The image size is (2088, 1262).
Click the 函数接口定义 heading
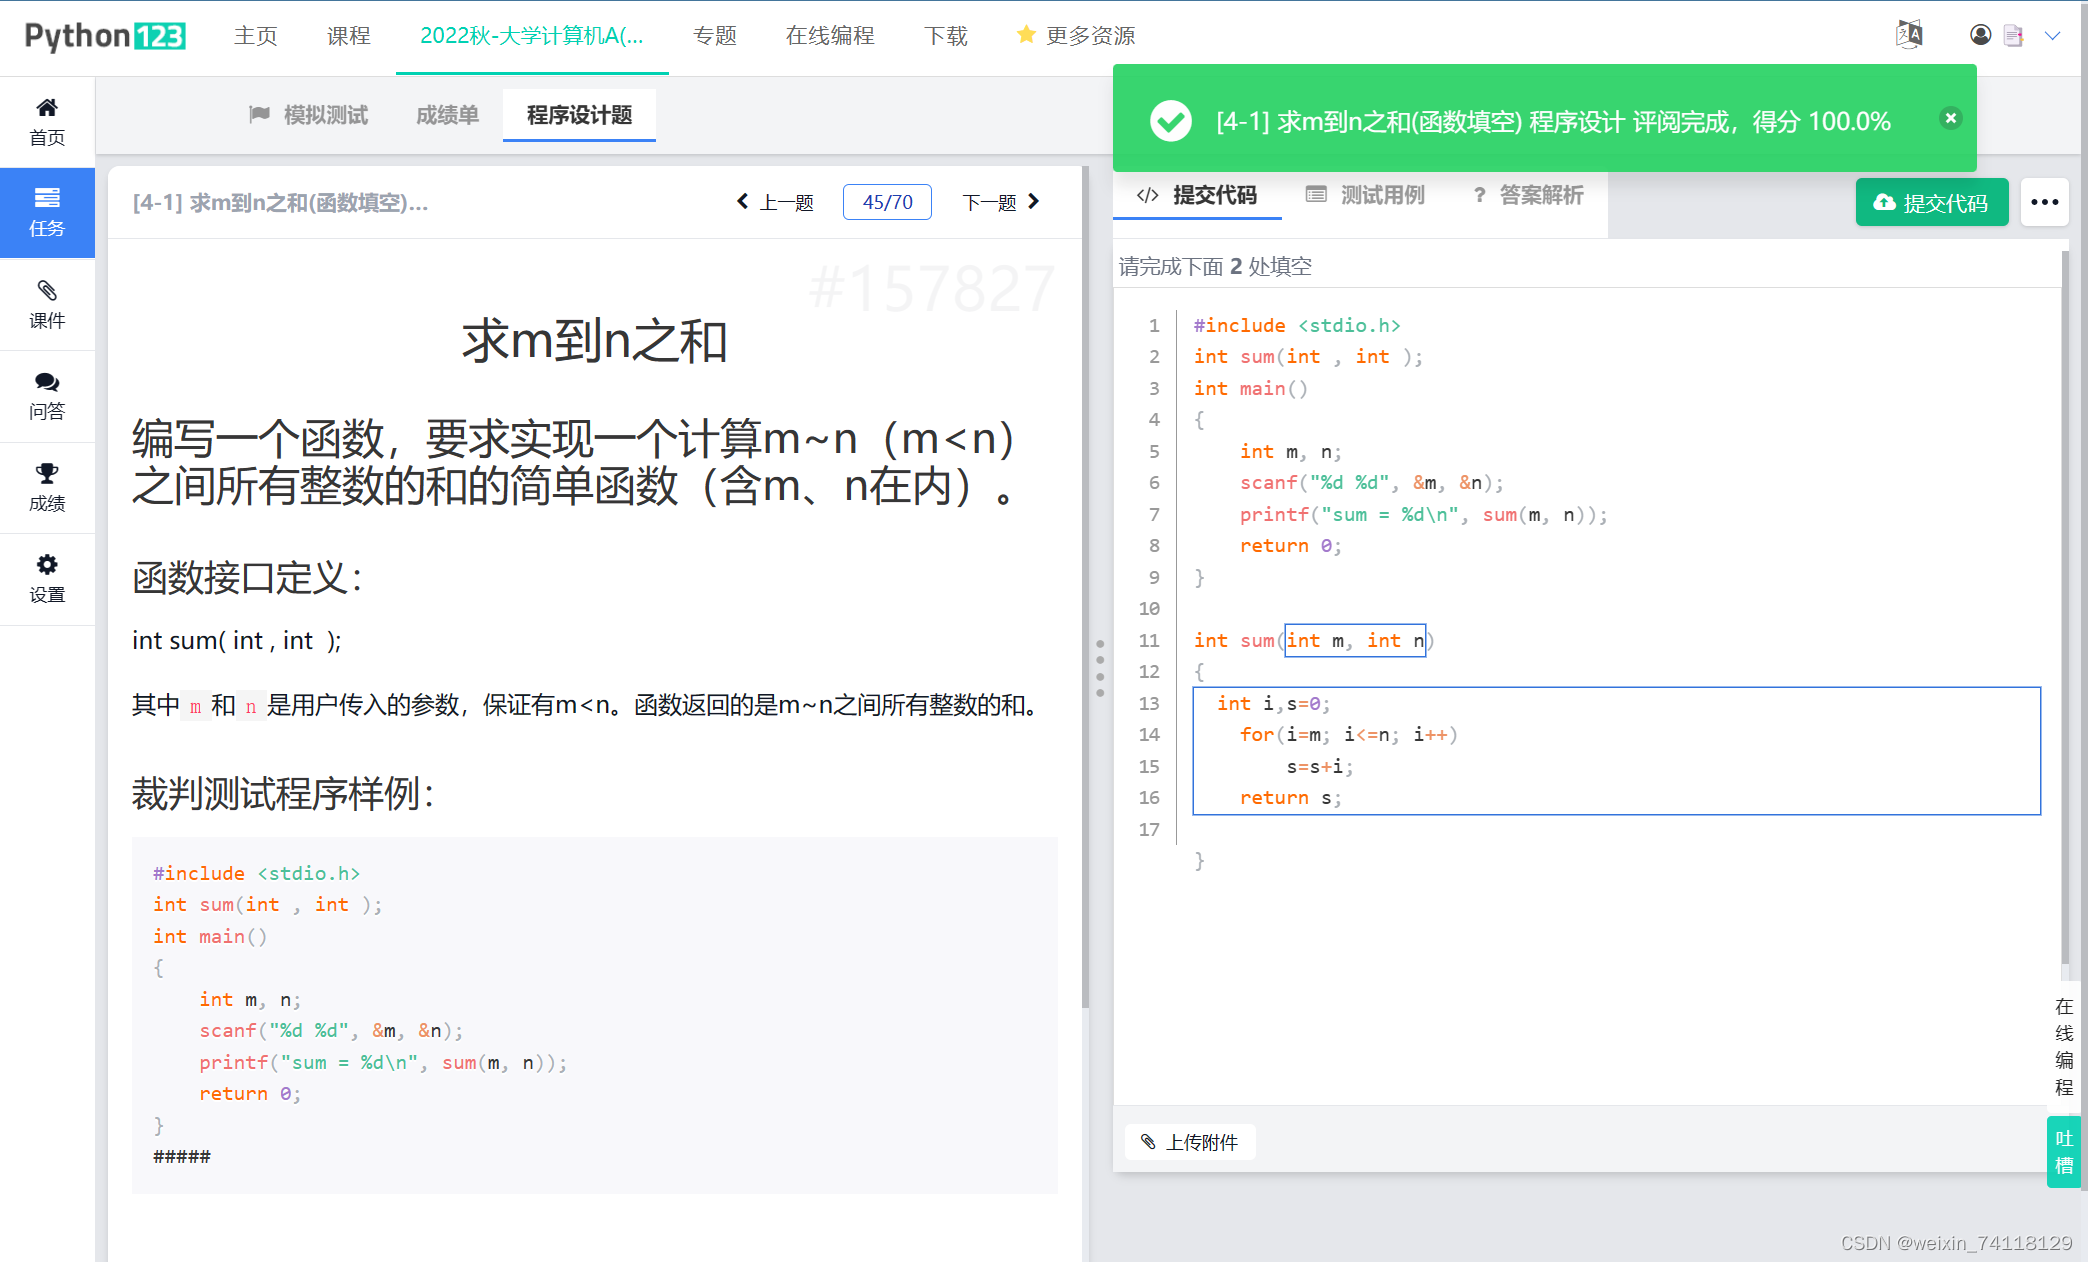click(247, 578)
